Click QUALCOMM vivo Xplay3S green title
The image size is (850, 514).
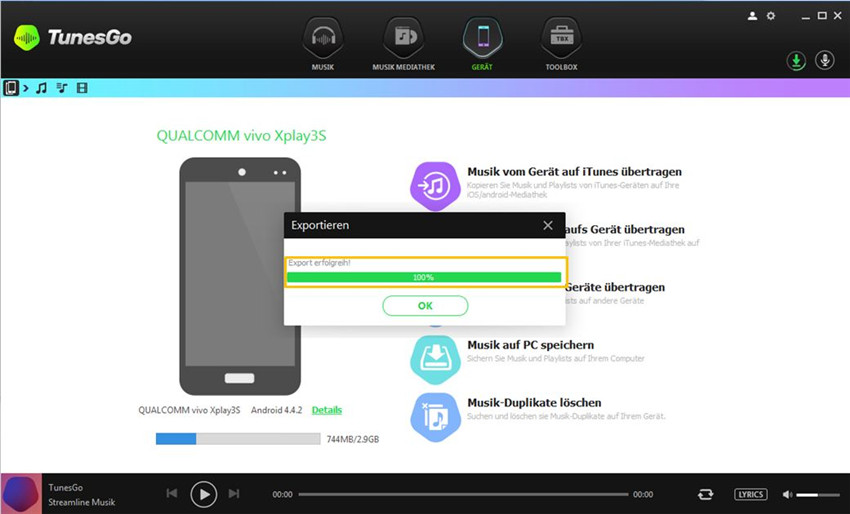241,136
